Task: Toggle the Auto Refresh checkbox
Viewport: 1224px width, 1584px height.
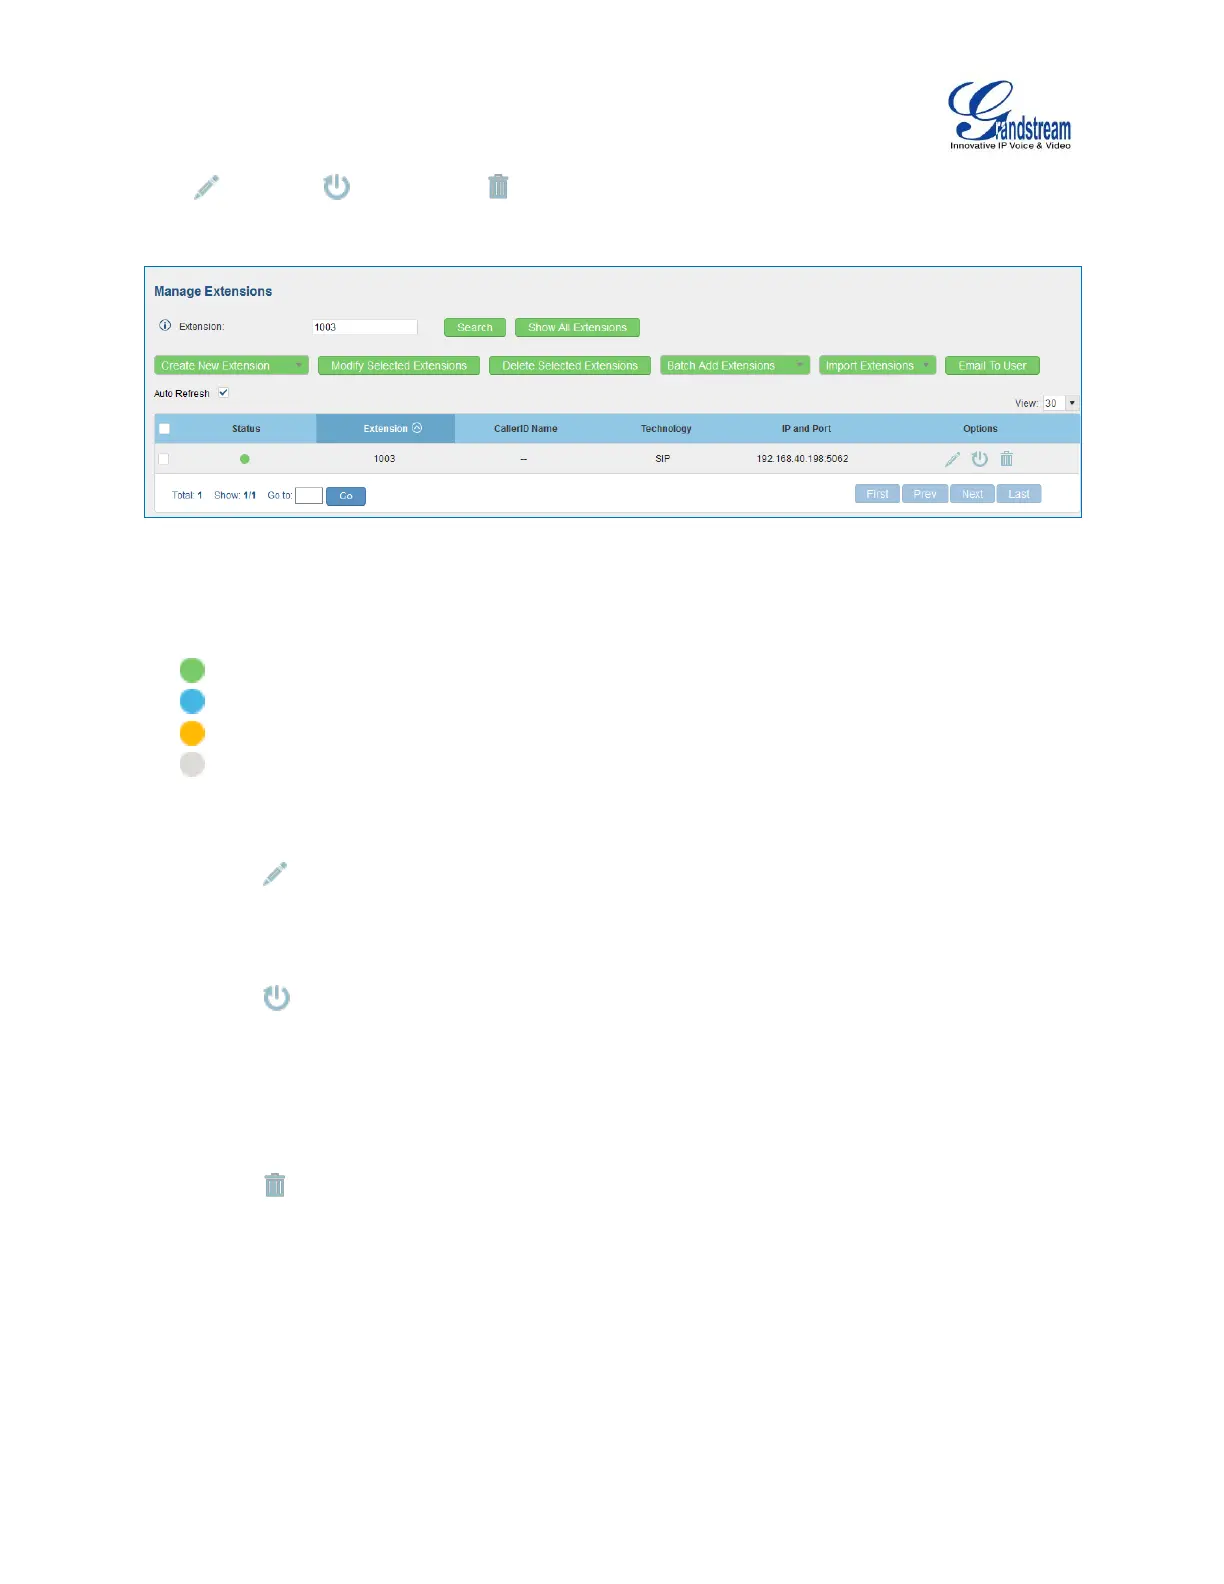Action: point(223,393)
